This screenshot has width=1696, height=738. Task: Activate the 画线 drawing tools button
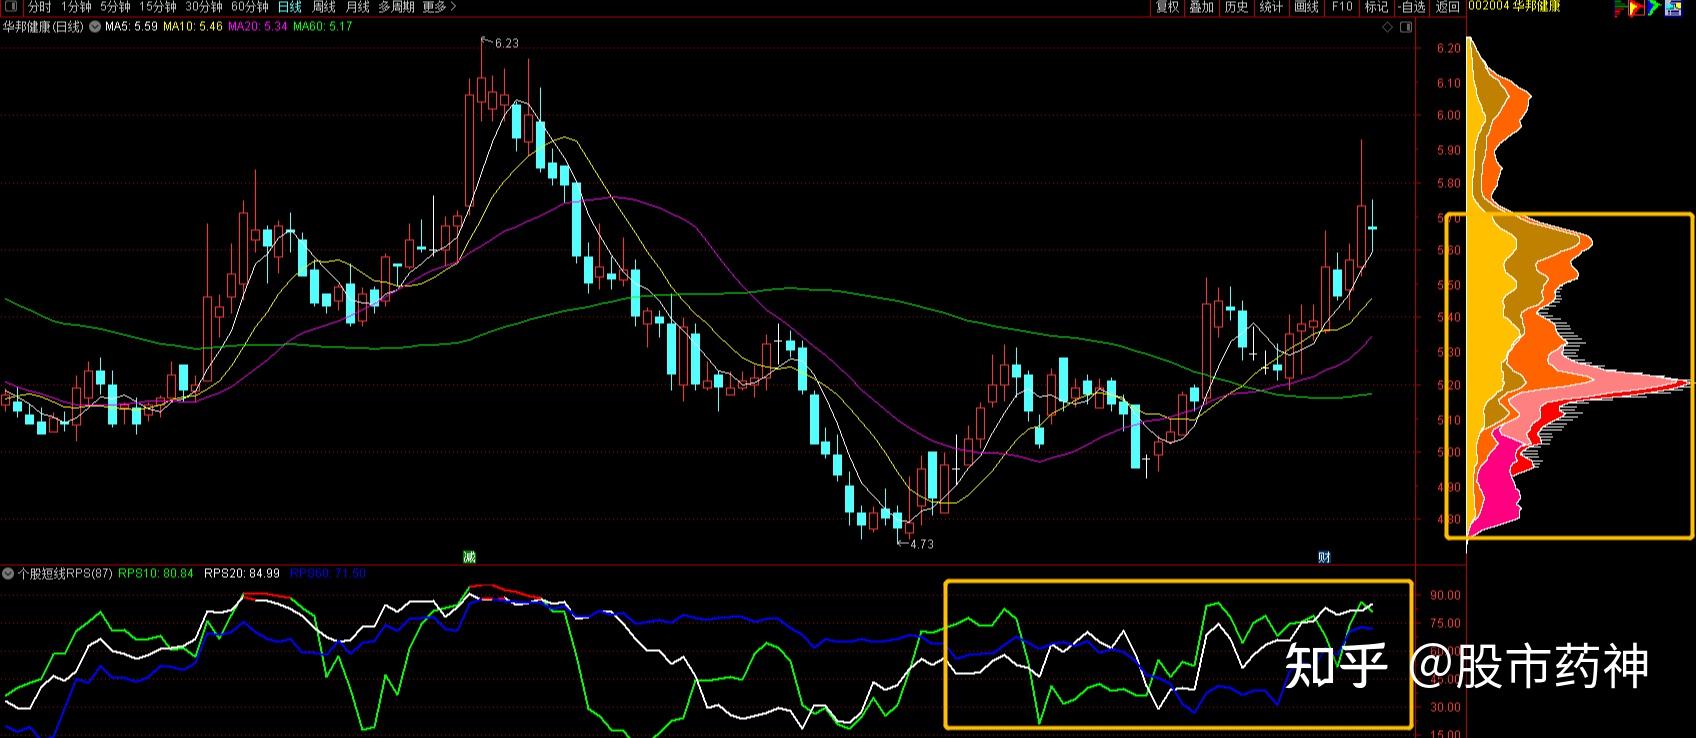pos(1307,7)
